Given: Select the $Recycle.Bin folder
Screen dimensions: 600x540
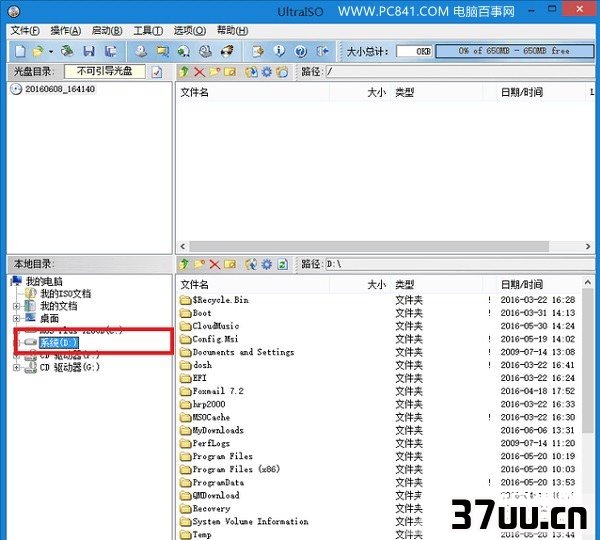Looking at the screenshot, I should point(220,300).
